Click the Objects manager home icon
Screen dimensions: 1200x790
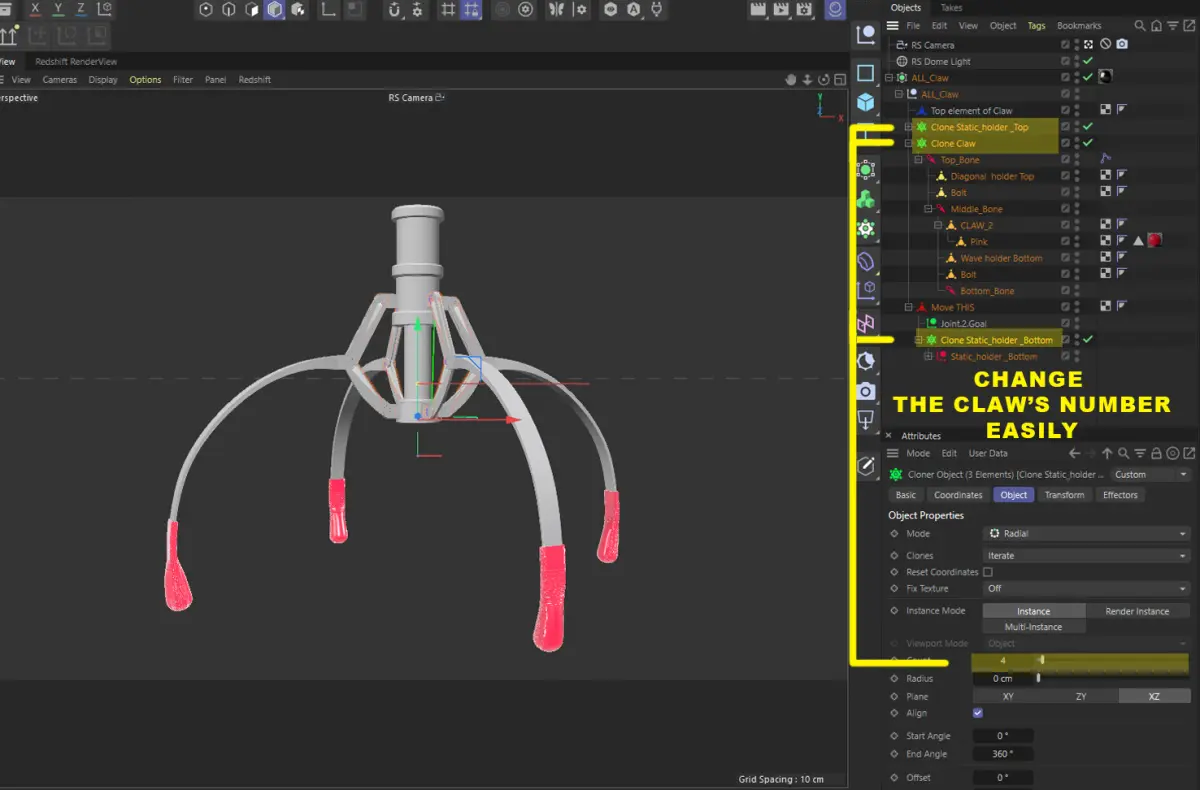[x=1156, y=26]
